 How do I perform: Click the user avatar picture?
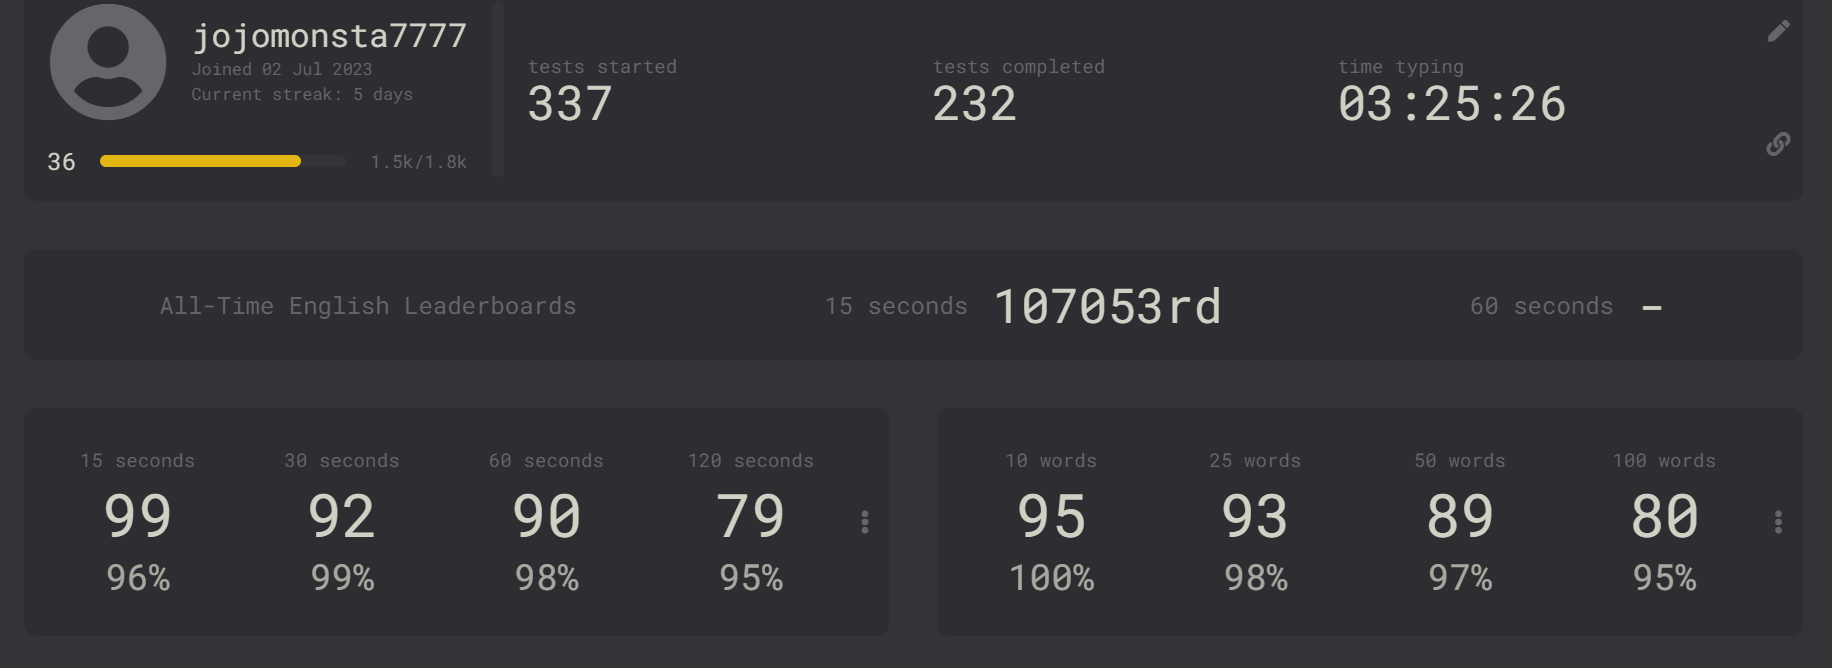coord(108,62)
